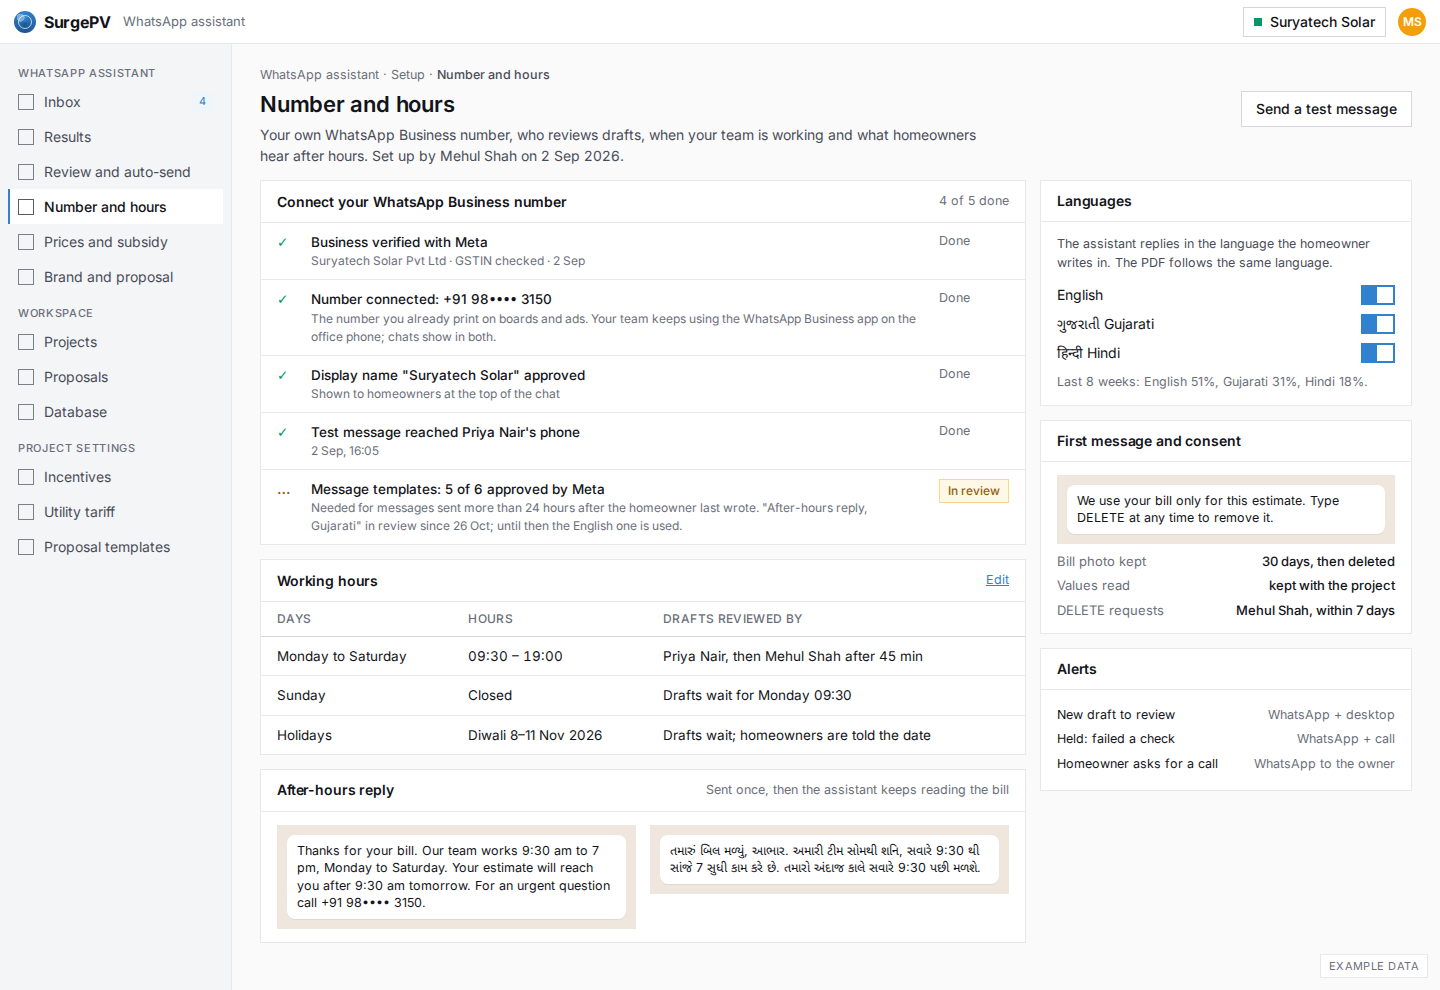The image size is (1440, 990).
Task: Open Inbox in the sidebar
Action: pos(115,102)
